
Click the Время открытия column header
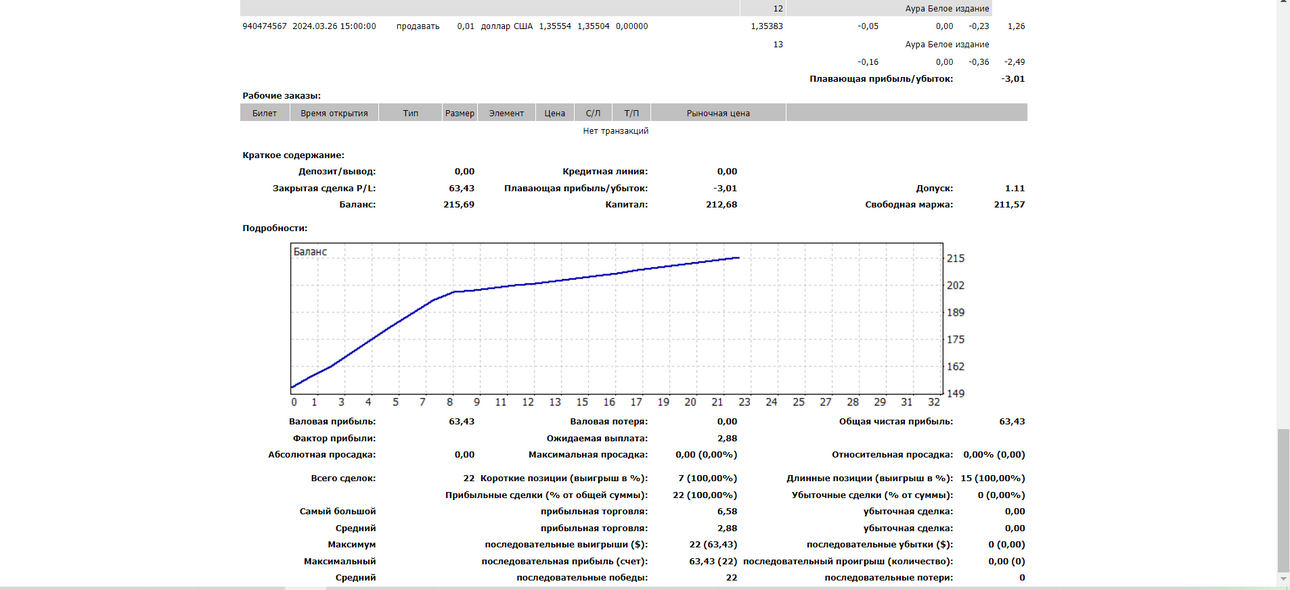(x=334, y=113)
